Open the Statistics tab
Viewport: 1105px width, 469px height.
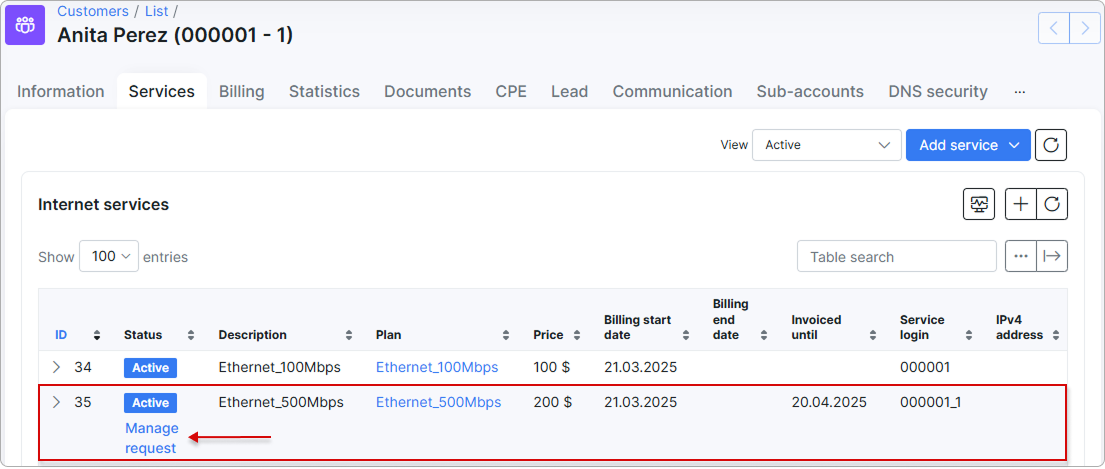324,92
